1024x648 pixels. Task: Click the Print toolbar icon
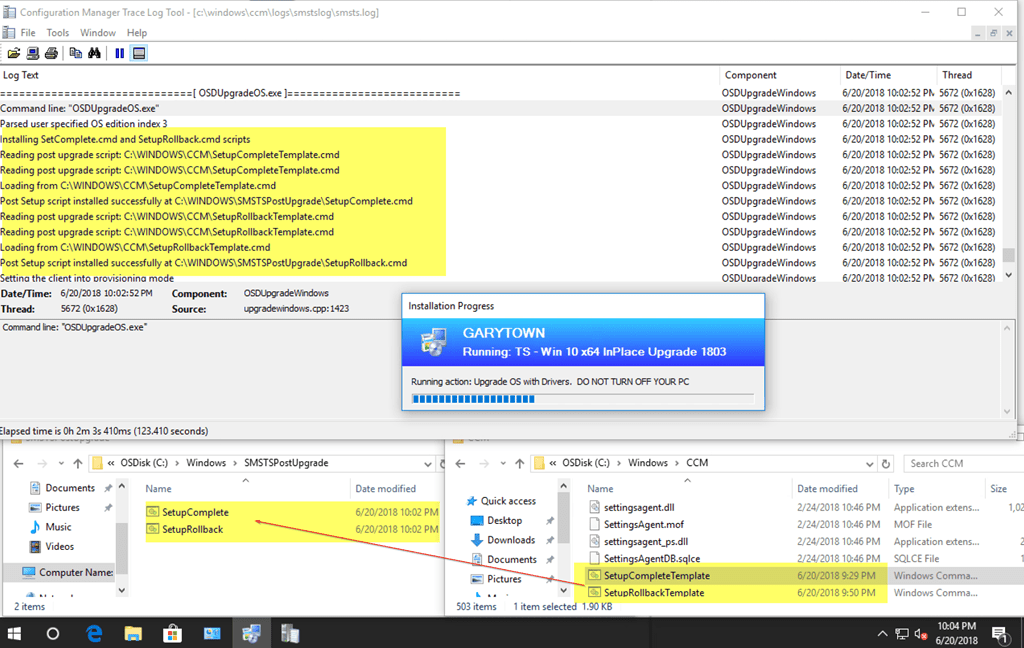52,53
